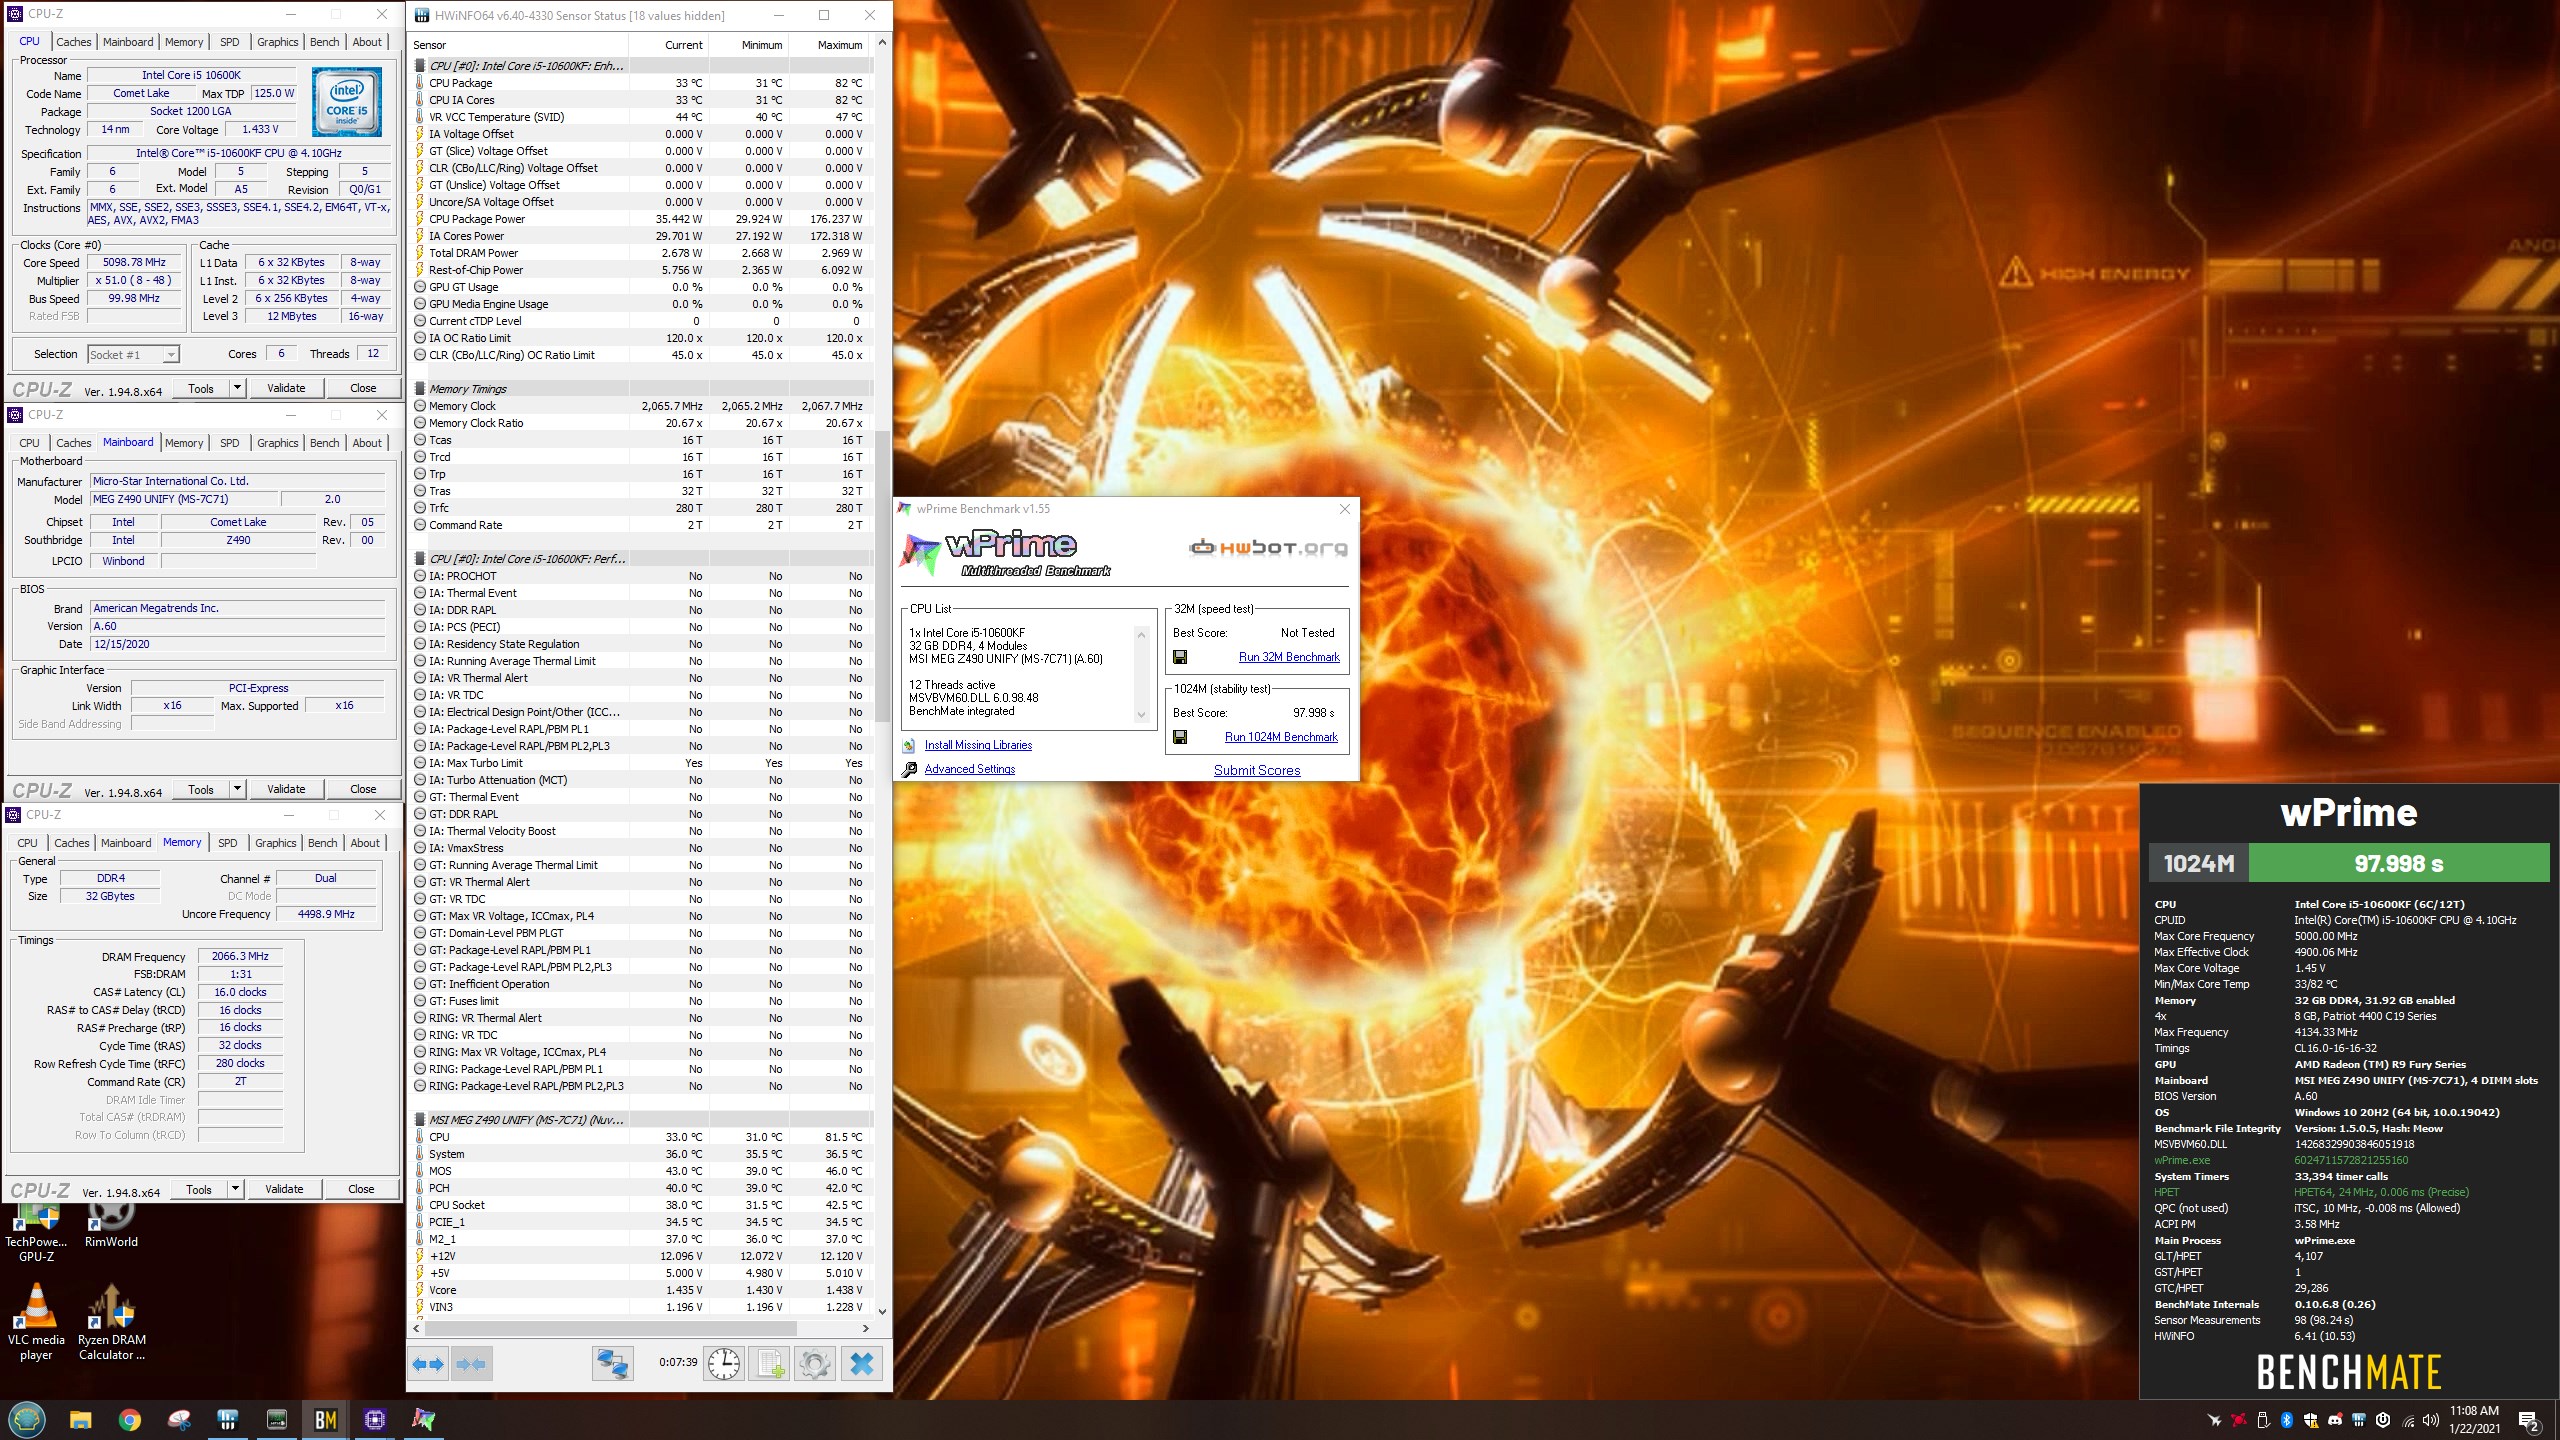Click Close button in Memory CPU-Z window
This screenshot has height=1440, width=2560.
point(361,1189)
